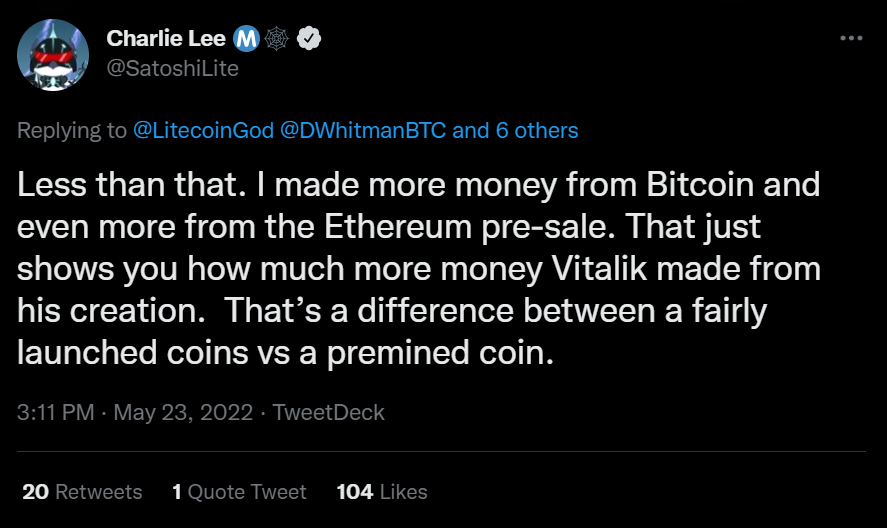Click the spiderweb emoji icon beside the name
The image size is (887, 528).
276,39
